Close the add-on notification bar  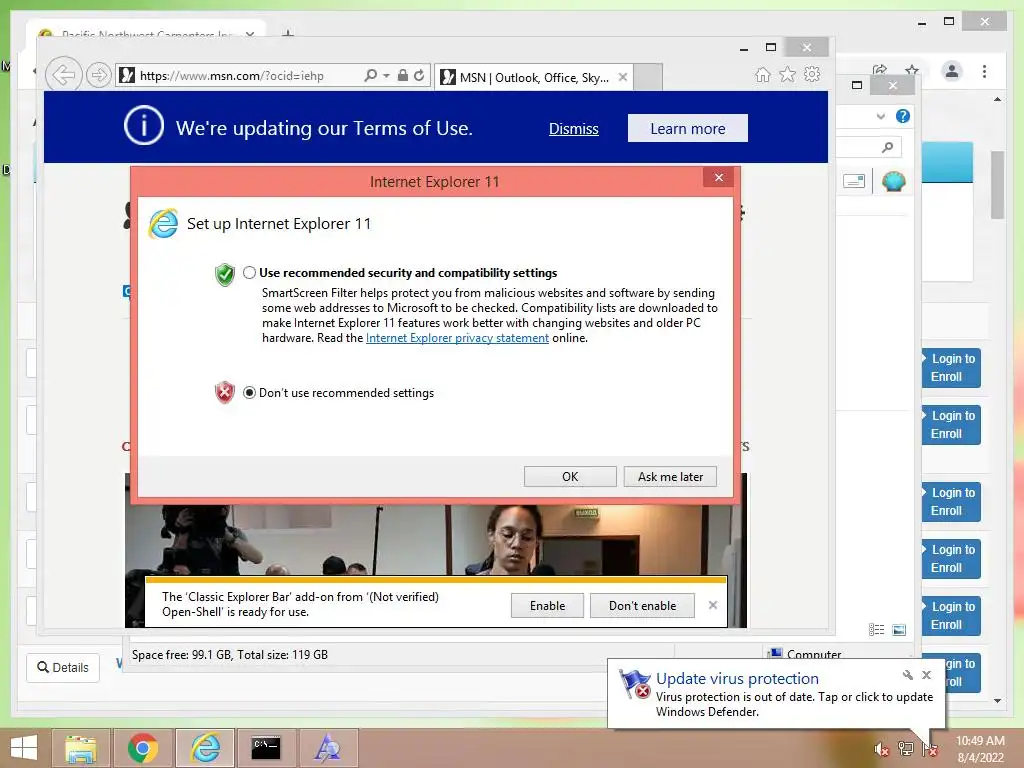pyautogui.click(x=712, y=605)
